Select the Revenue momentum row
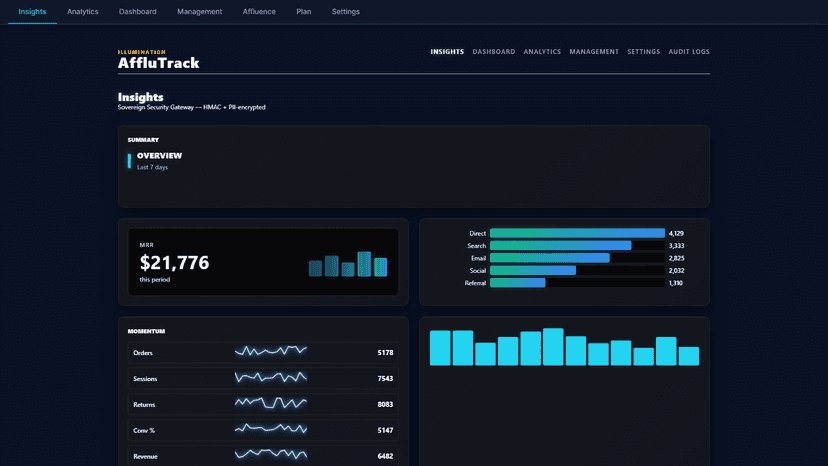Screen dimensions: 828x466 point(263,456)
